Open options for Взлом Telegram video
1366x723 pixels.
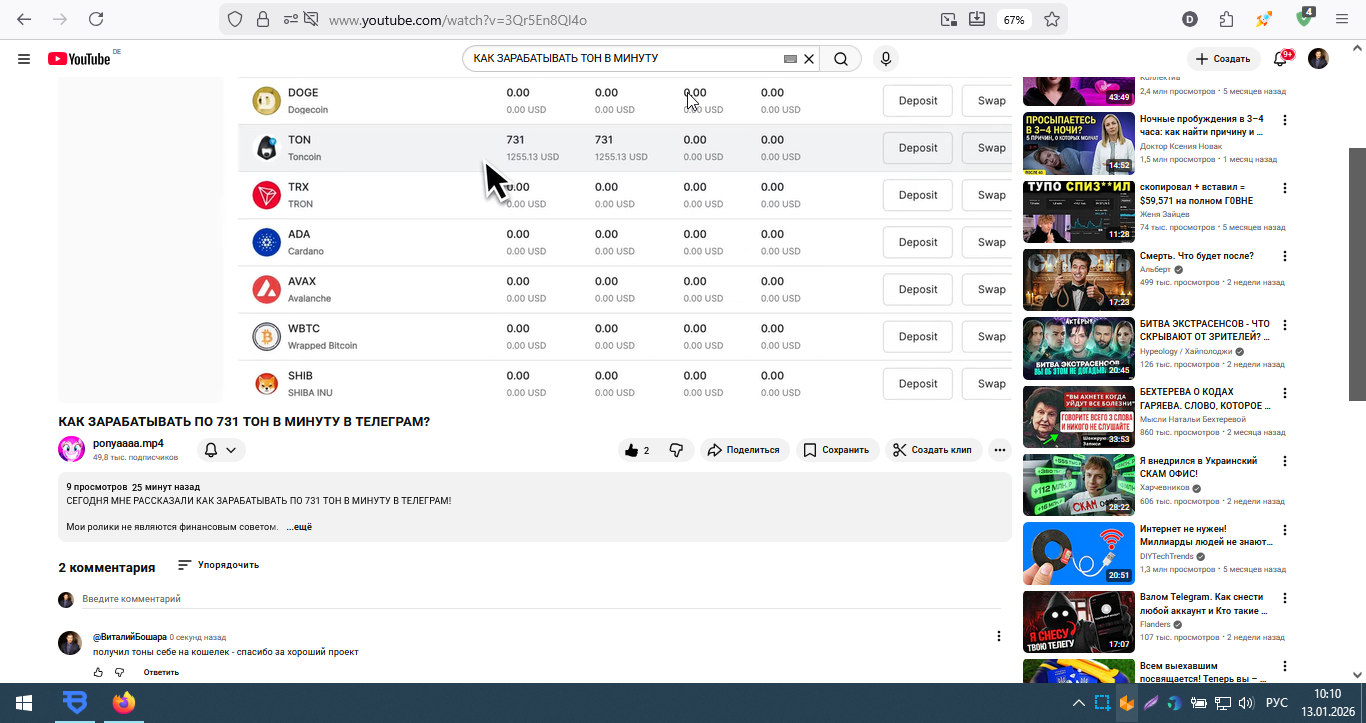[x=1285, y=598]
